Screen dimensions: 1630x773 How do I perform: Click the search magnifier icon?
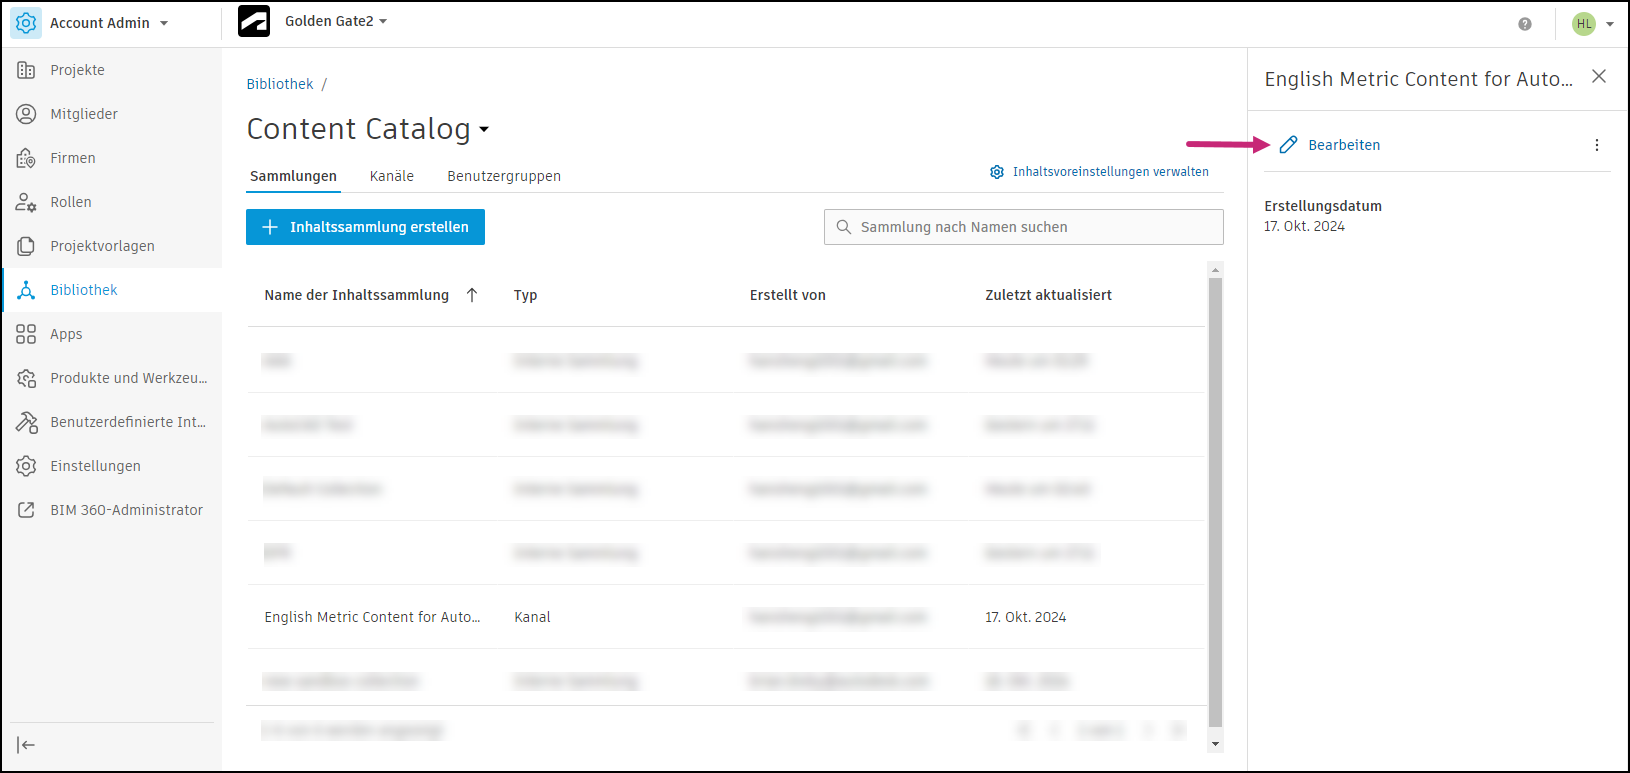pos(844,227)
